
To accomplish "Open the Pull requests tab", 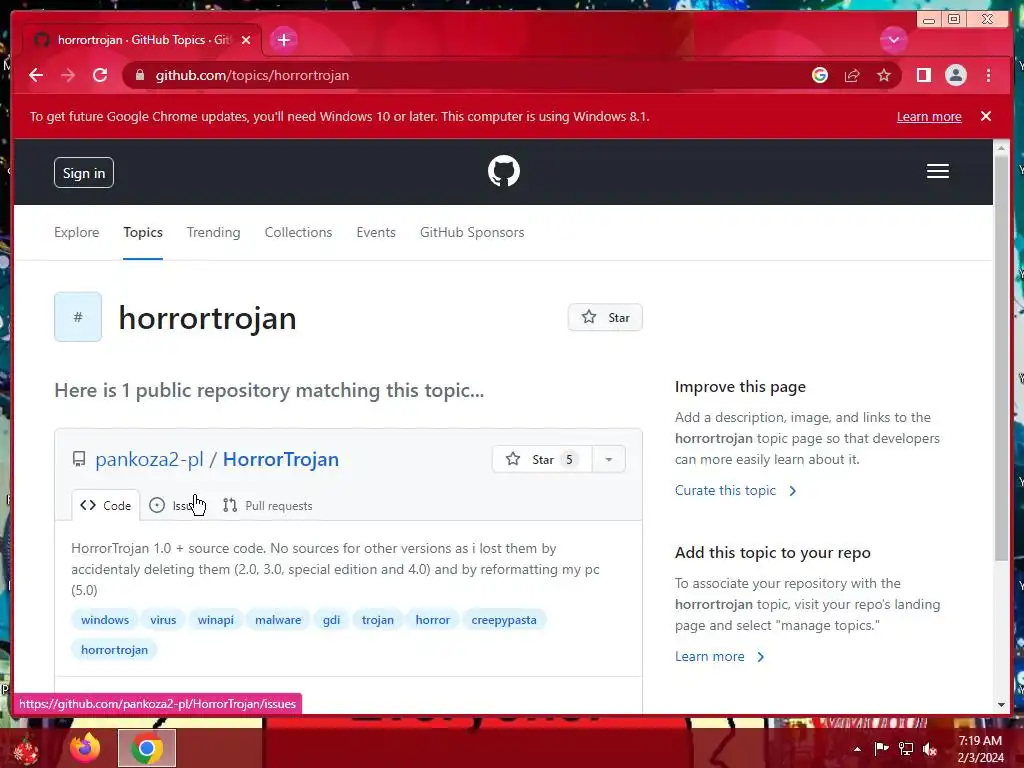I will (268, 505).
